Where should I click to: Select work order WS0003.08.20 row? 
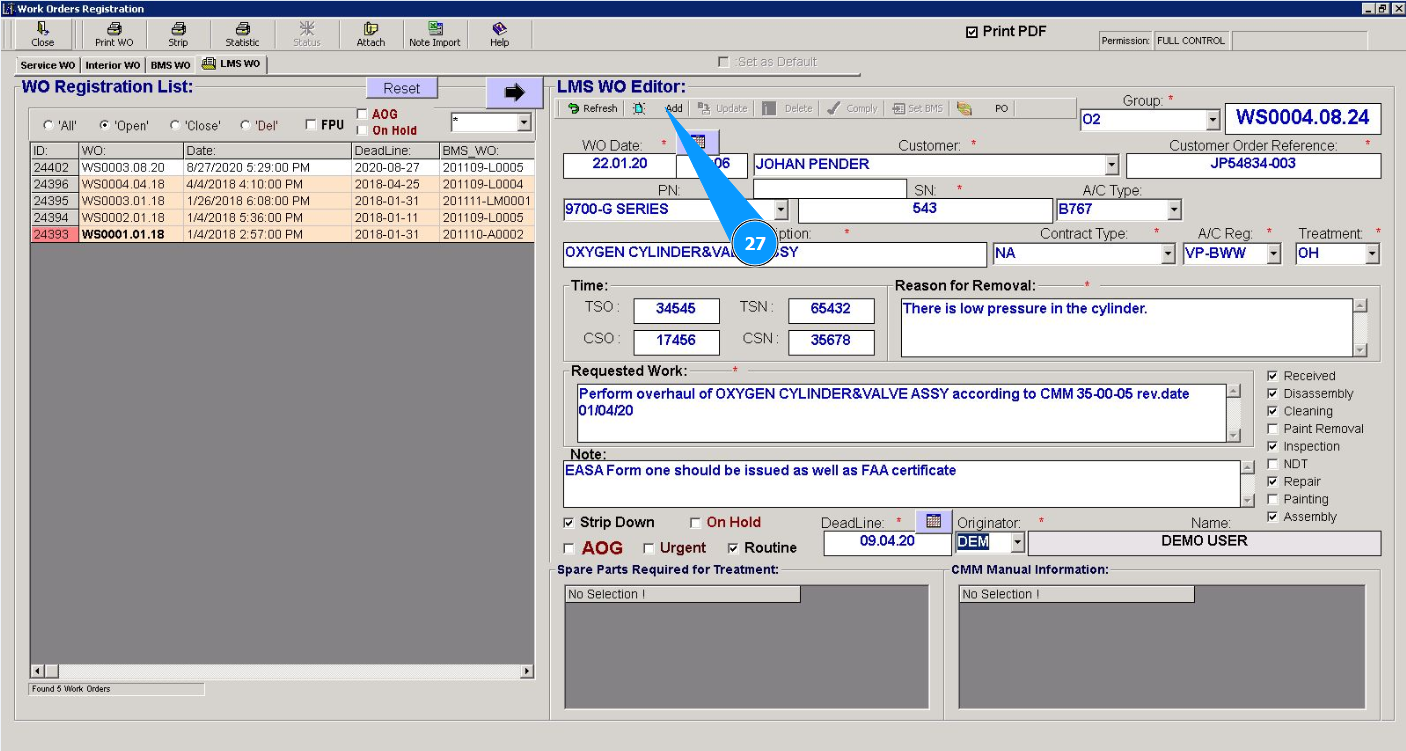123,168
